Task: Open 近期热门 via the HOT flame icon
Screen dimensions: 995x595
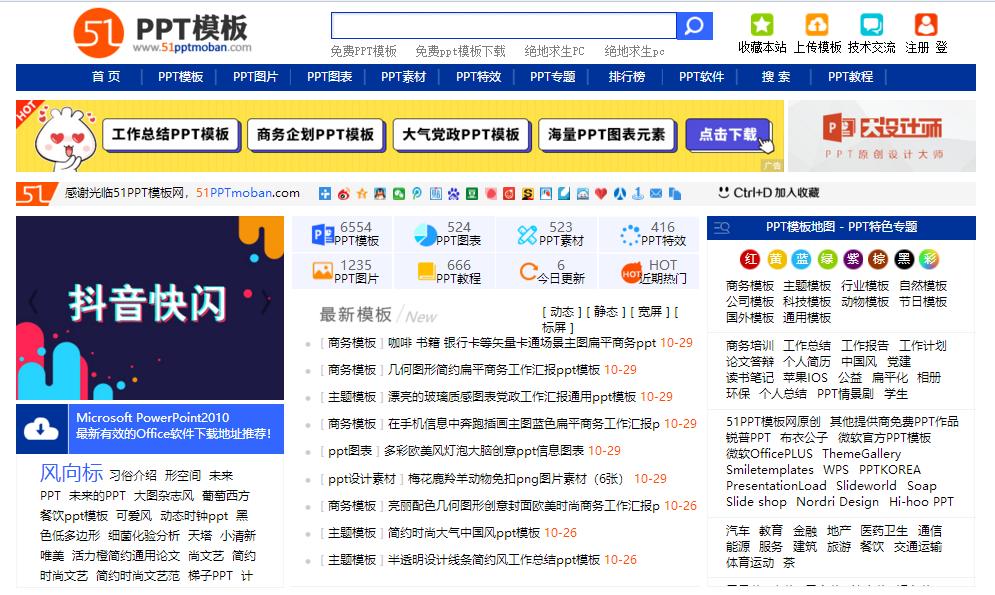Action: tap(630, 270)
